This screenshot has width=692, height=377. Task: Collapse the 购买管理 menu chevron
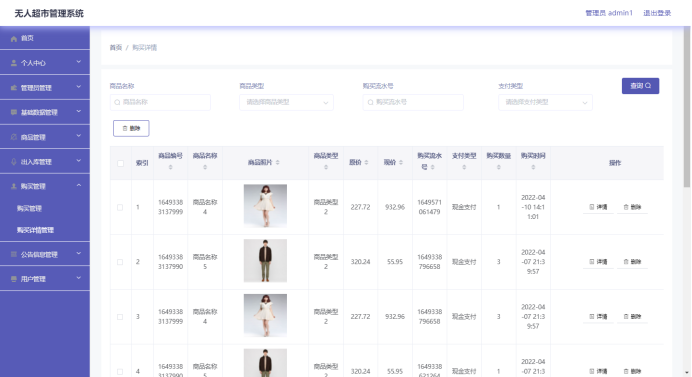79,185
